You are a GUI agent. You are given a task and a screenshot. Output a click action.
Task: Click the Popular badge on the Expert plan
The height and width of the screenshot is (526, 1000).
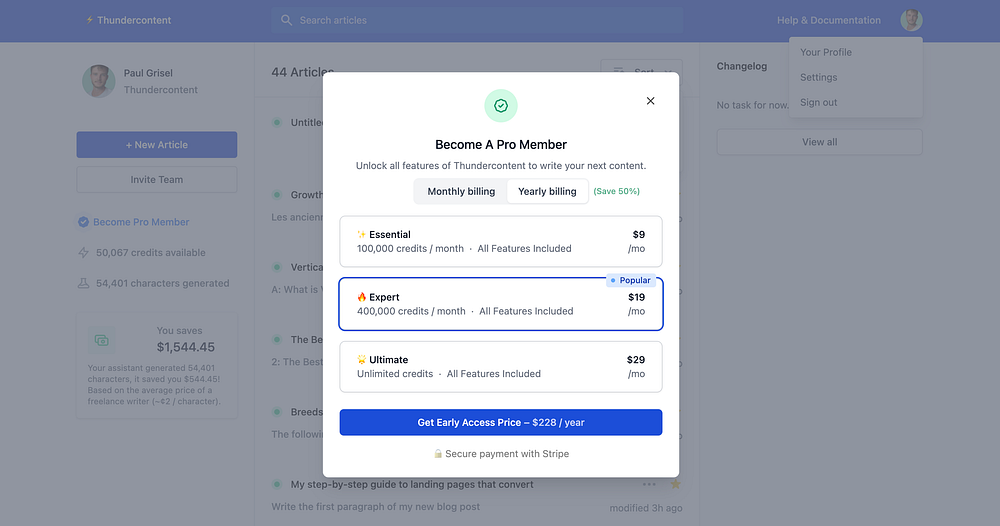(x=630, y=280)
